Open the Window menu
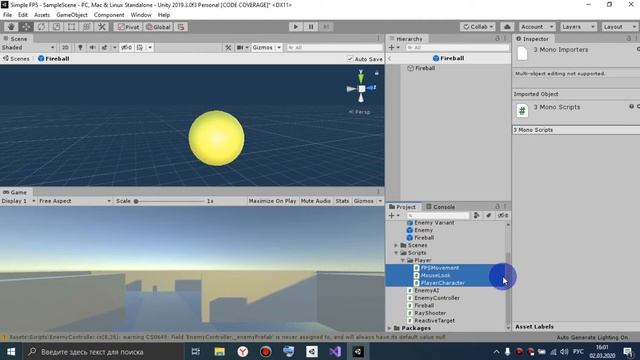Viewport: 640px width, 360px height. pyautogui.click(x=141, y=15)
